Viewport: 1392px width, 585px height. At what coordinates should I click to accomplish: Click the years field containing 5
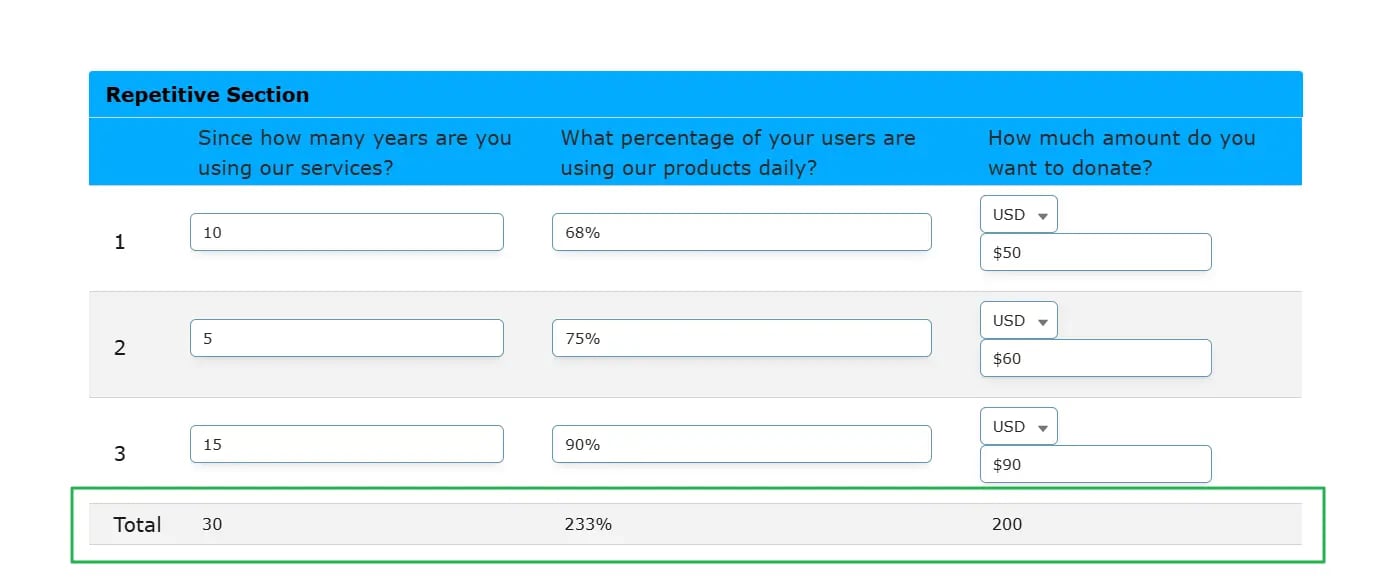(x=346, y=338)
